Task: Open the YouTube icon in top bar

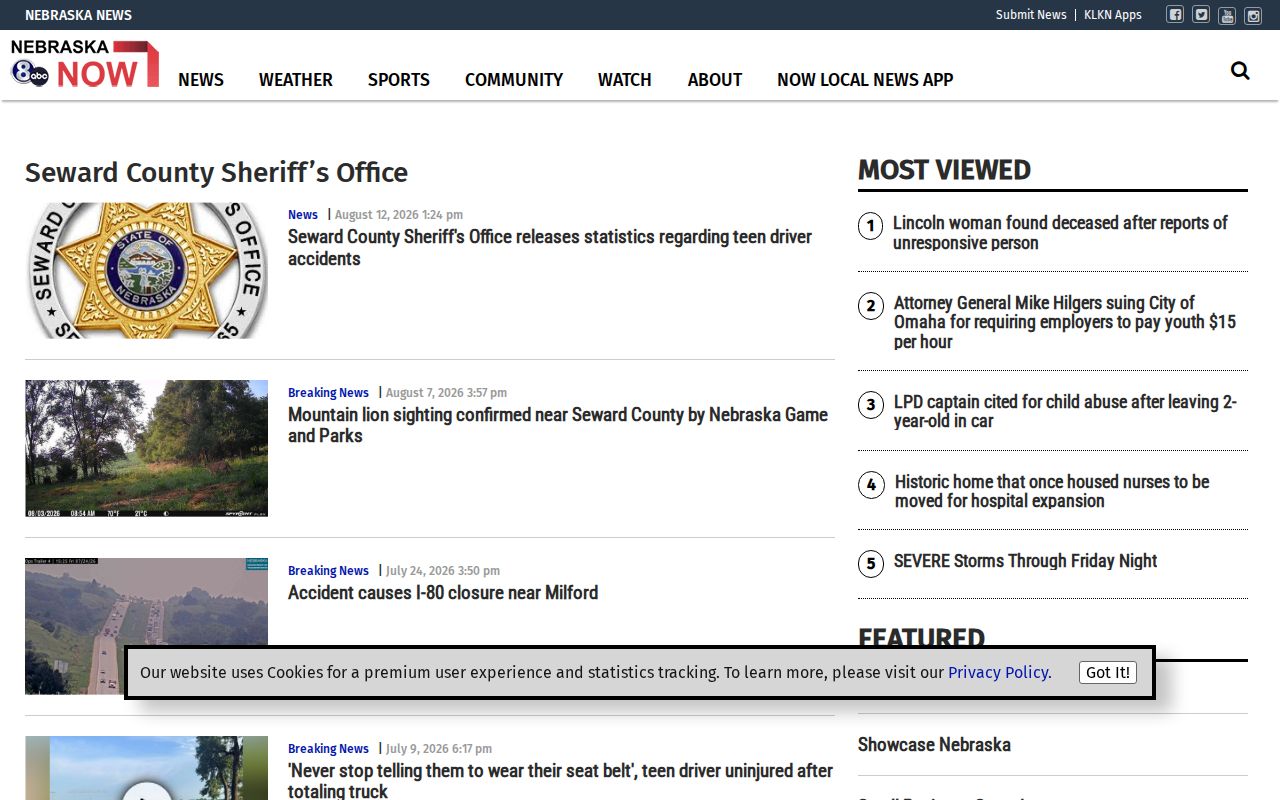Action: (x=1227, y=15)
